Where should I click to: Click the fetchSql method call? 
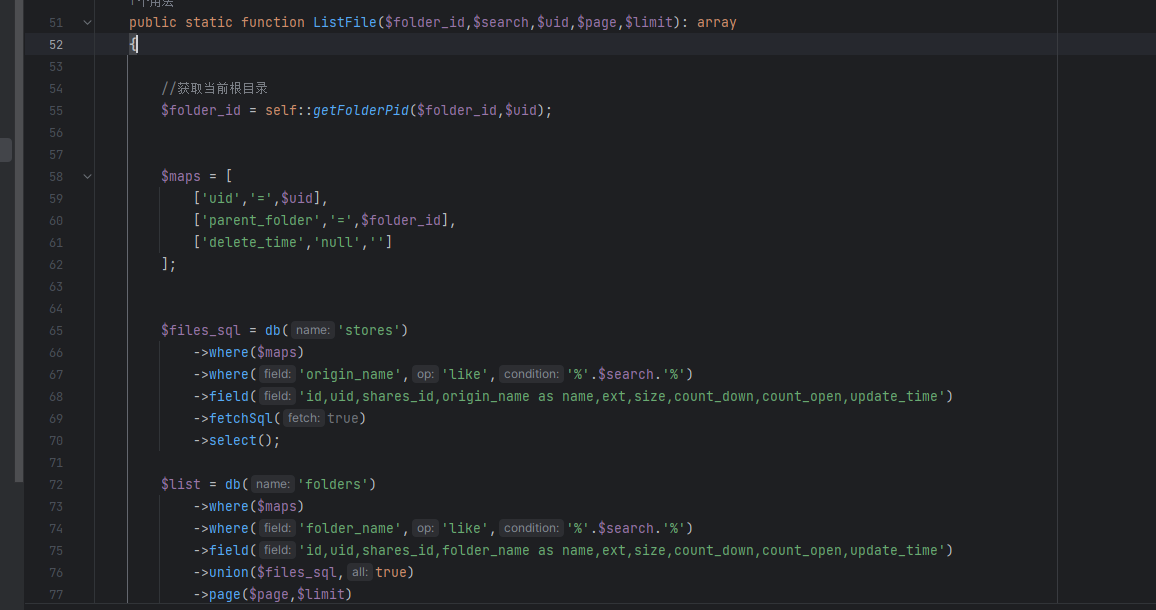click(240, 418)
